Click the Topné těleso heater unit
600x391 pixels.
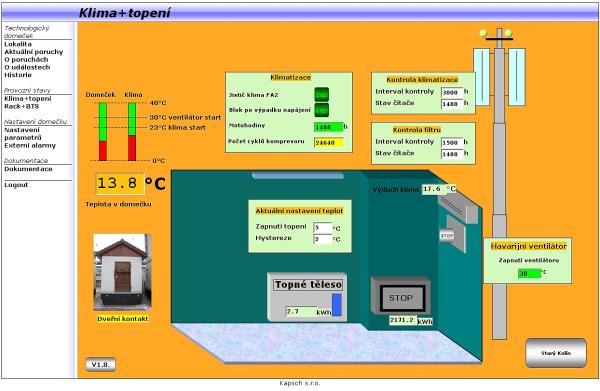[307, 297]
